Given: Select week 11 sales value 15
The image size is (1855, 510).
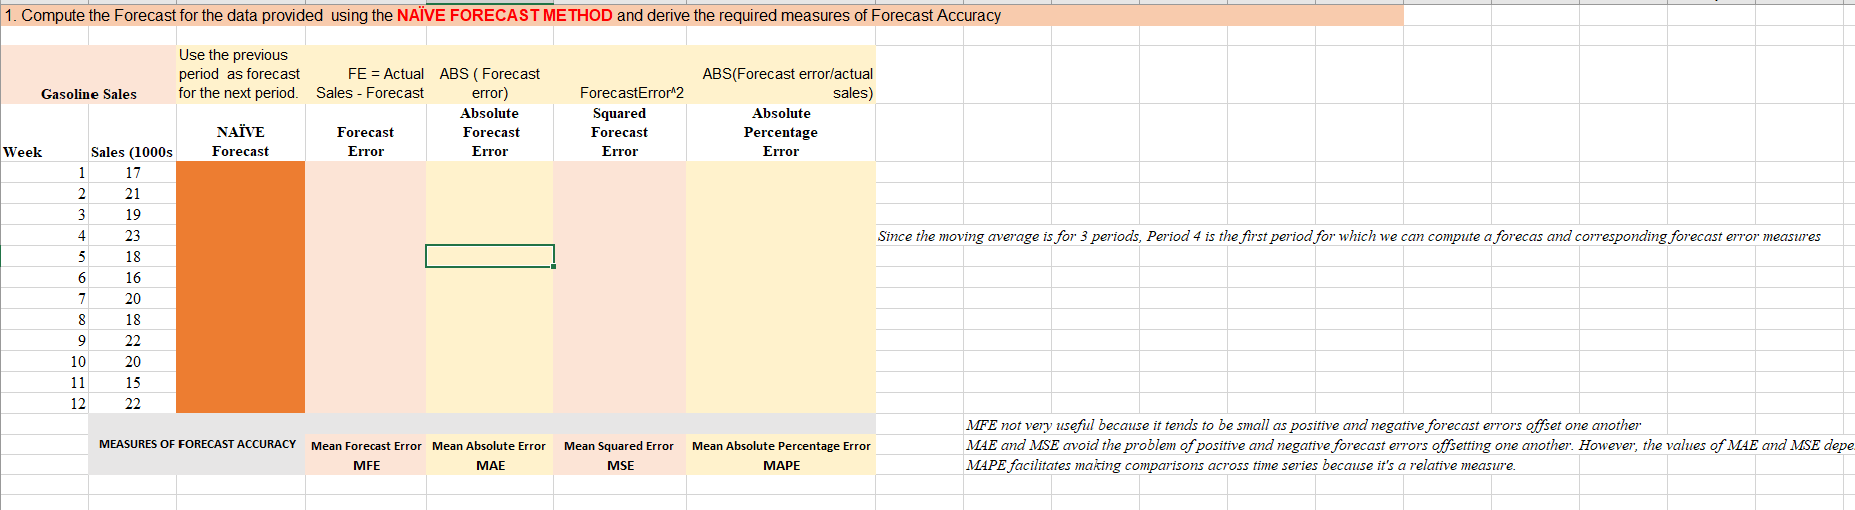Looking at the screenshot, I should pyautogui.click(x=132, y=383).
